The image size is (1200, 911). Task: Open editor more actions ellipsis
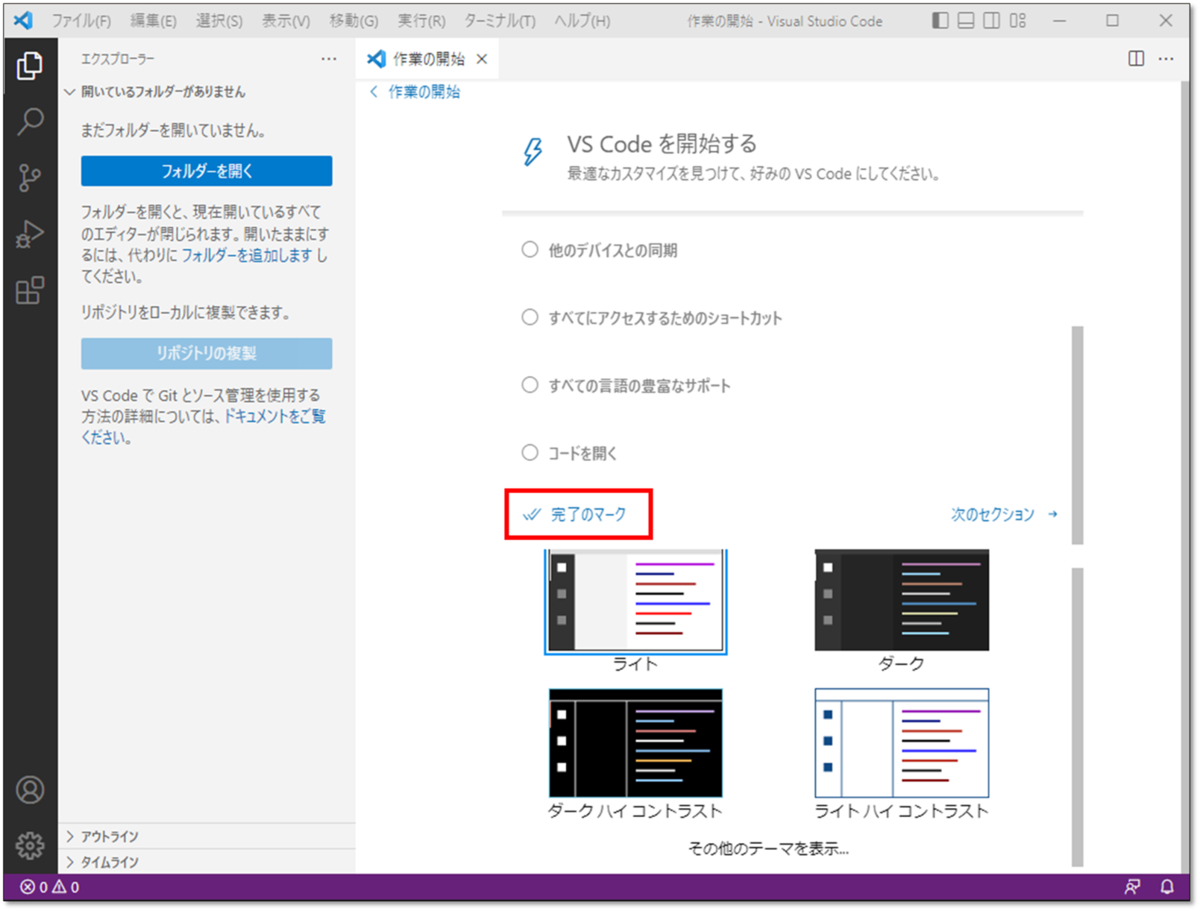[1166, 59]
